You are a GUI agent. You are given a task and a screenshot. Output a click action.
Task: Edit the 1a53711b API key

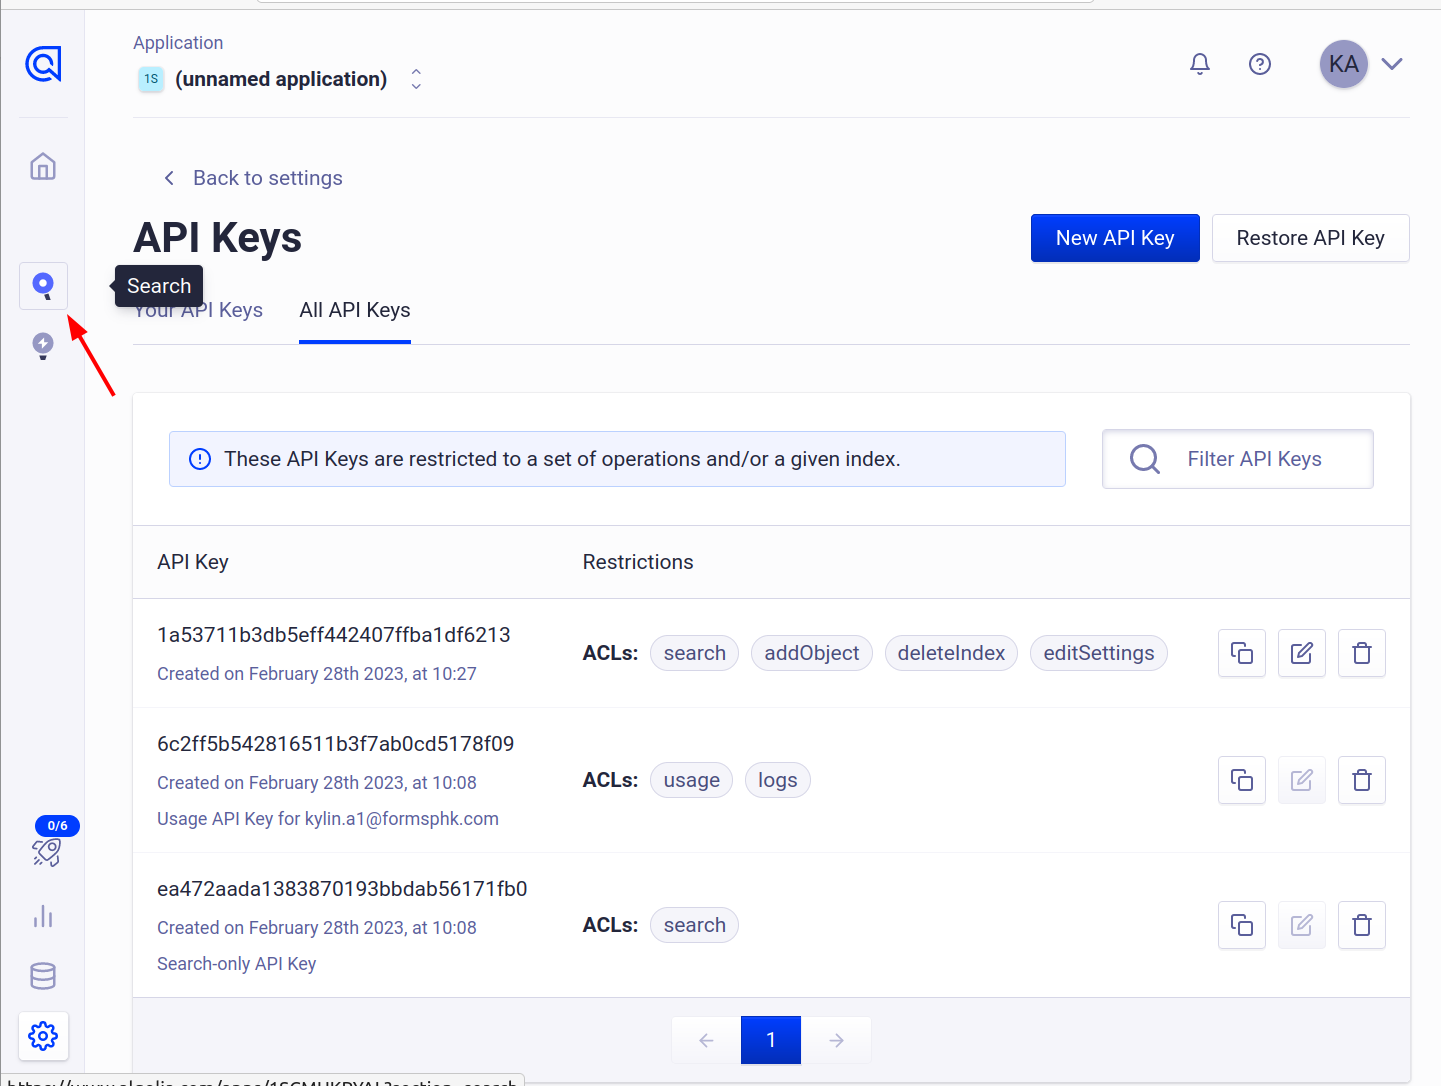pos(1302,653)
